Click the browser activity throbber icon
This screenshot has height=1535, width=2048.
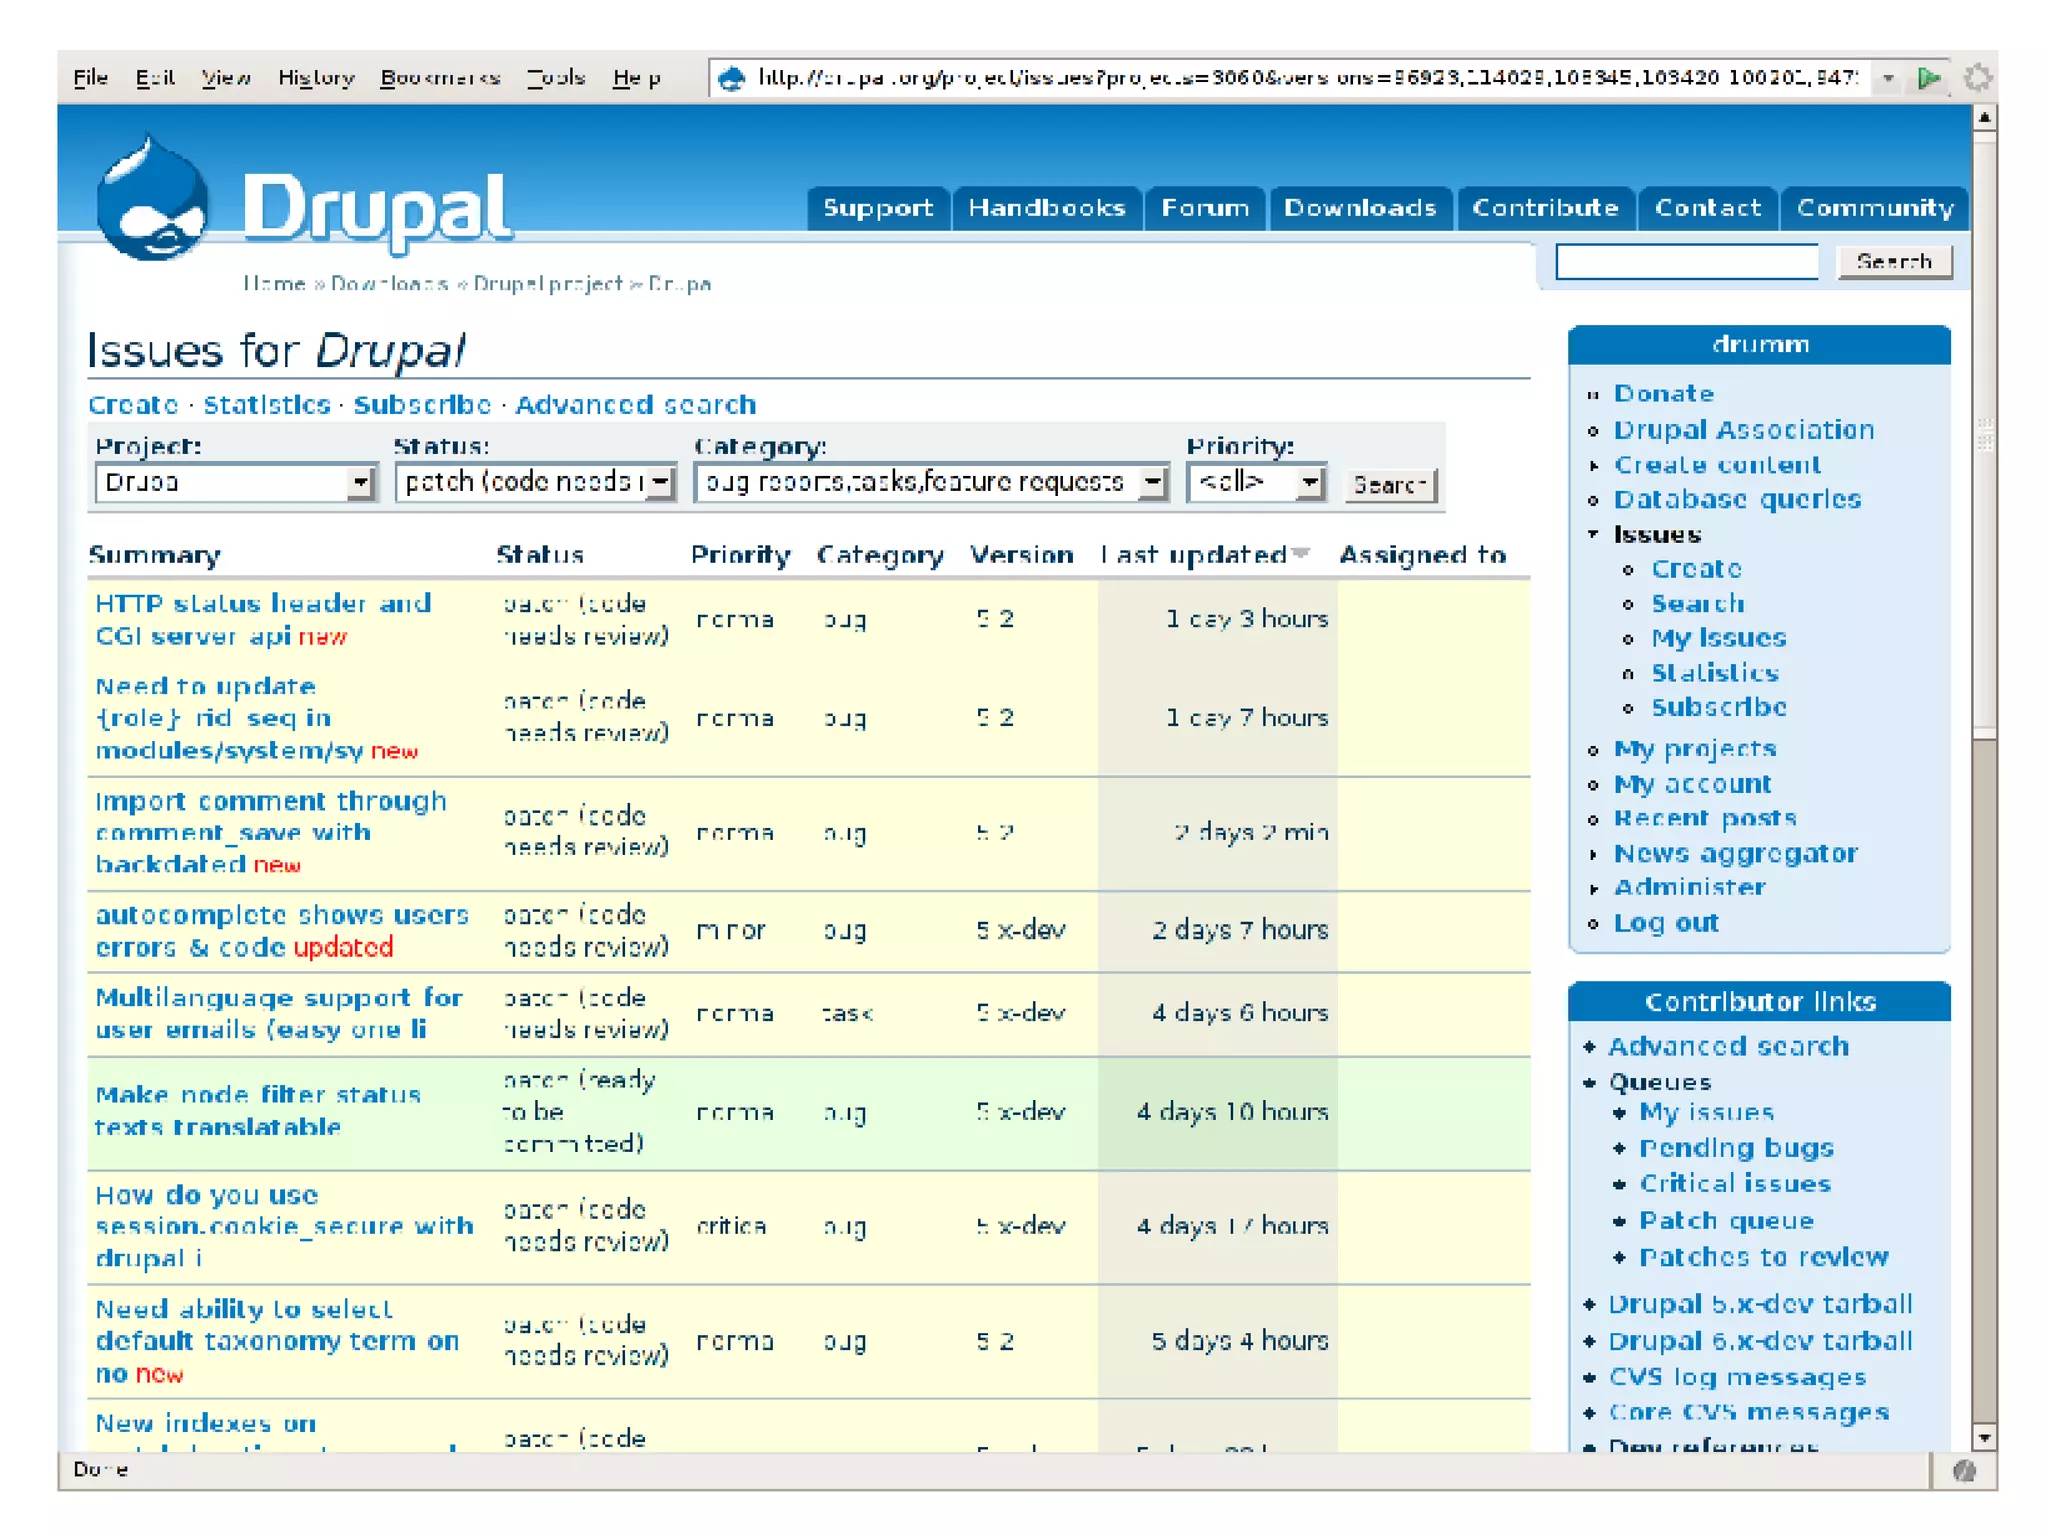click(1976, 78)
